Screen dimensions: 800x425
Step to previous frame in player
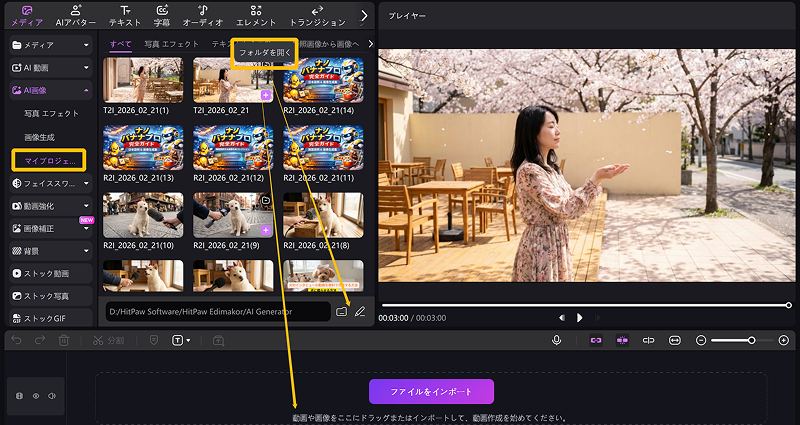coord(562,318)
